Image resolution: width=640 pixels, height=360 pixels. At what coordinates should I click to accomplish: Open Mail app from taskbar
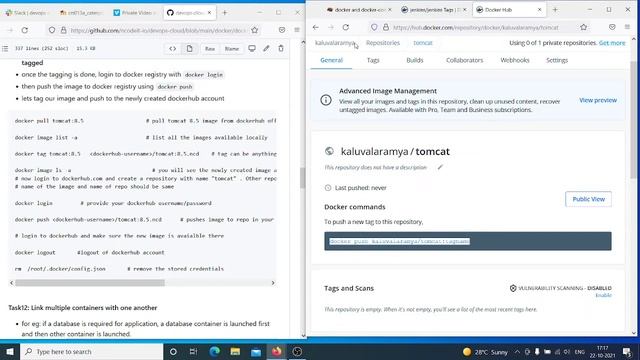click(256, 351)
